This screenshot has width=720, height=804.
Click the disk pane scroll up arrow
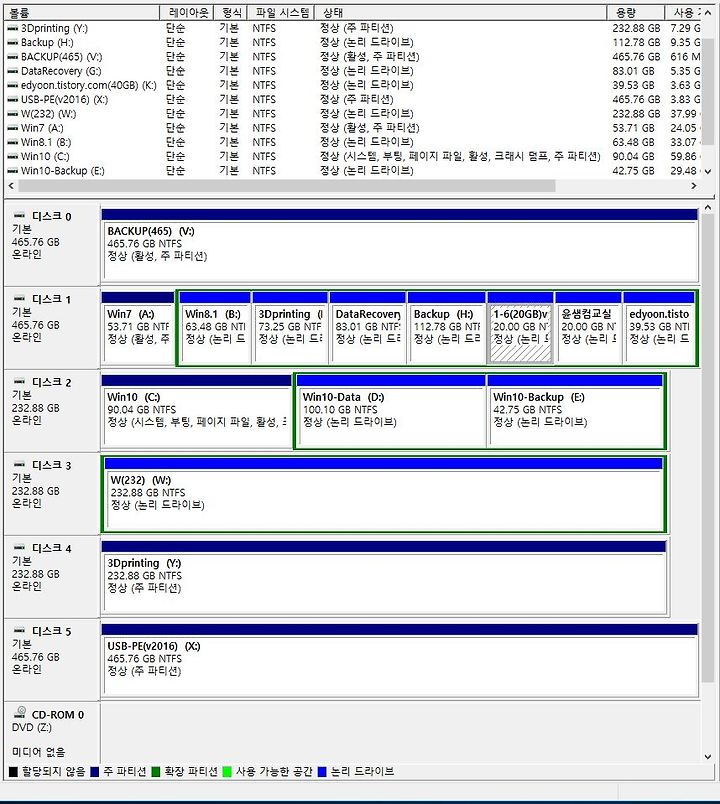coord(708,208)
